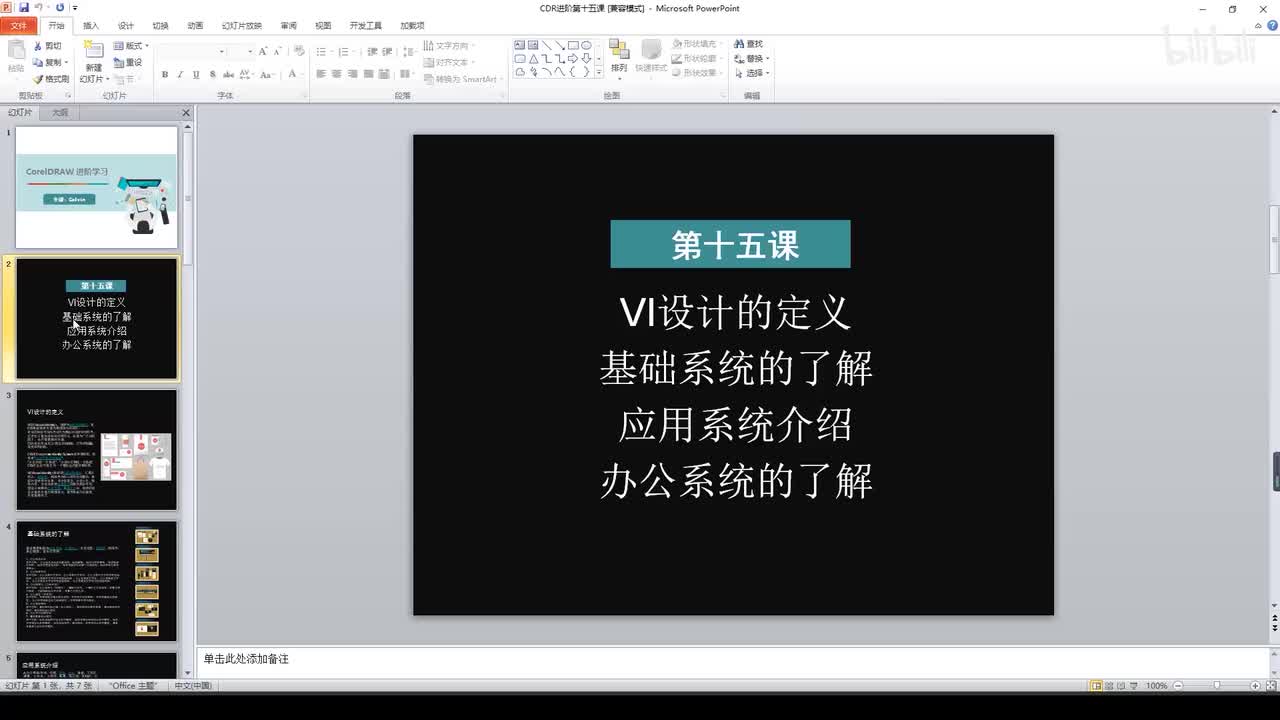The height and width of the screenshot is (720, 1280).
Task: Switch to the Animations (动画) tab
Action: pos(195,26)
